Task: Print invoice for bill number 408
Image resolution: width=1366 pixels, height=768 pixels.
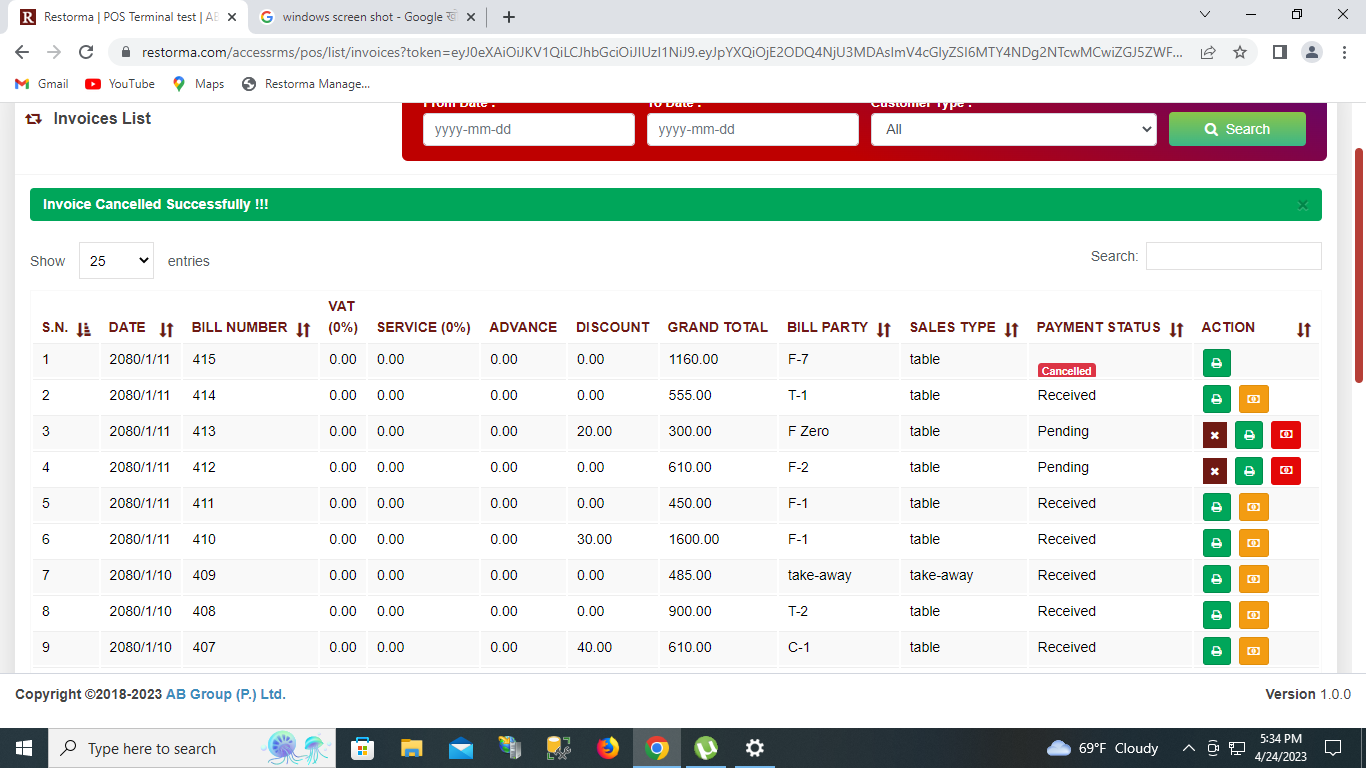Action: point(1216,615)
